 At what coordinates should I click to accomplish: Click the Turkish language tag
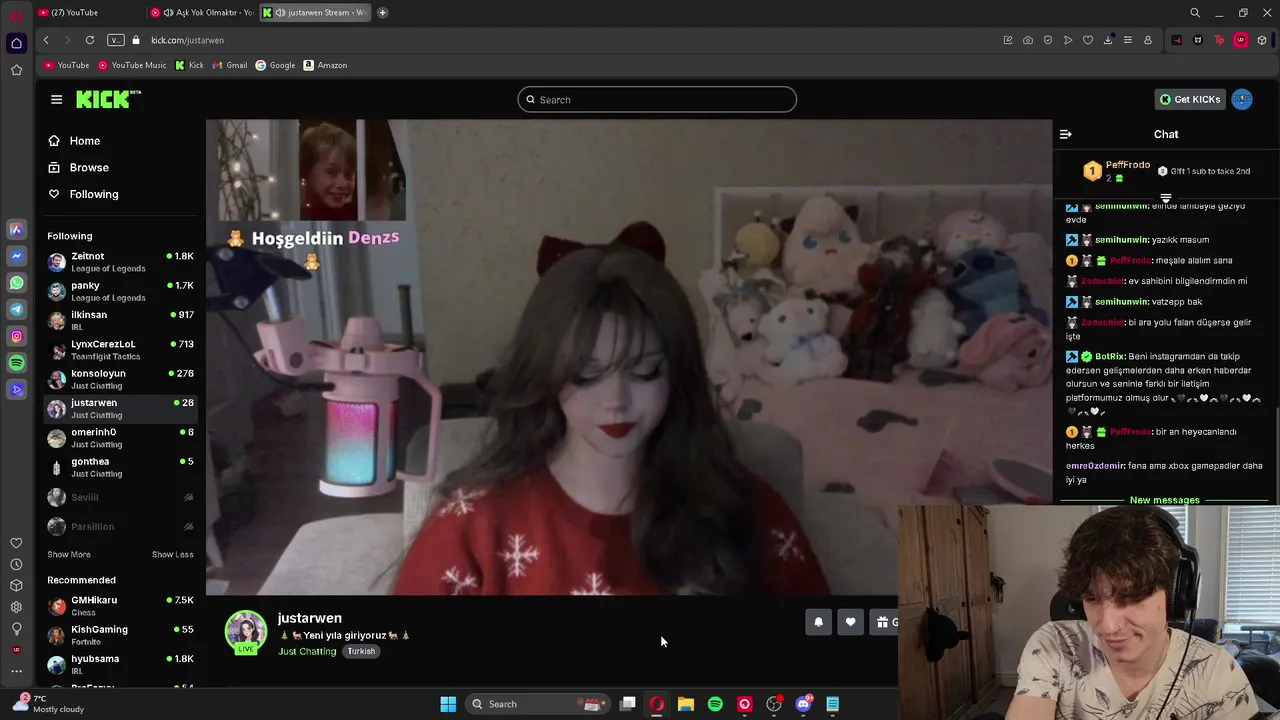tap(361, 652)
